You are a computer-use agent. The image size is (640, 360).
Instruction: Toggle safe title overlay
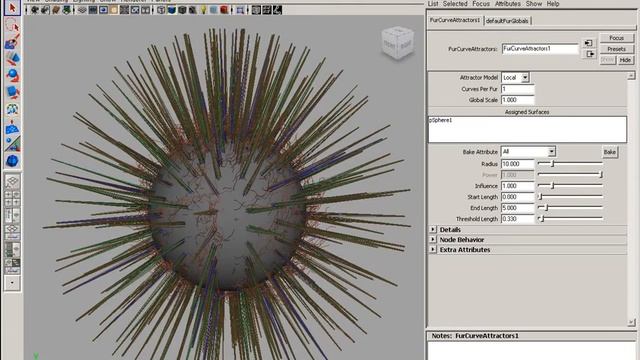tap(146, 10)
